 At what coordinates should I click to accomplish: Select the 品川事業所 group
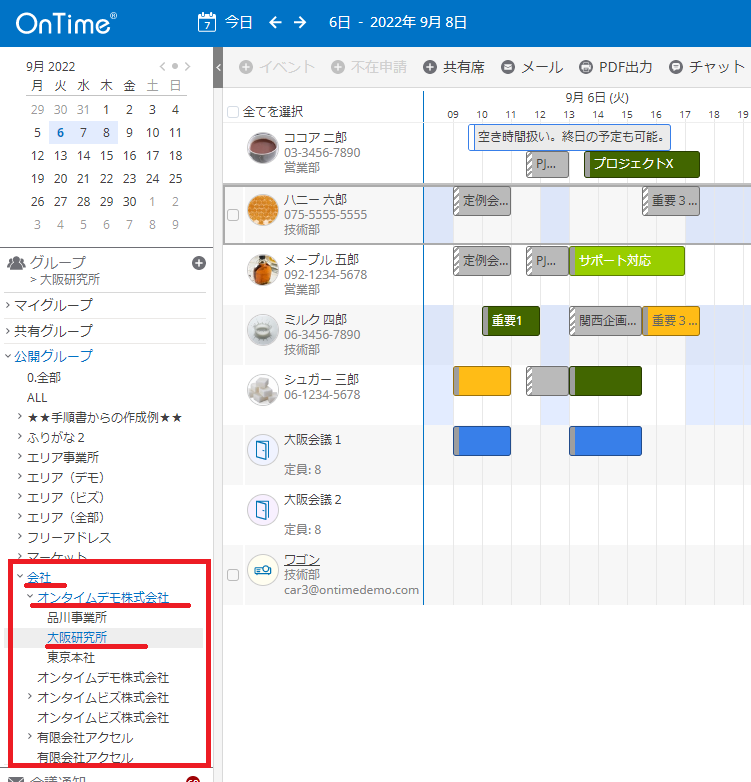point(77,617)
